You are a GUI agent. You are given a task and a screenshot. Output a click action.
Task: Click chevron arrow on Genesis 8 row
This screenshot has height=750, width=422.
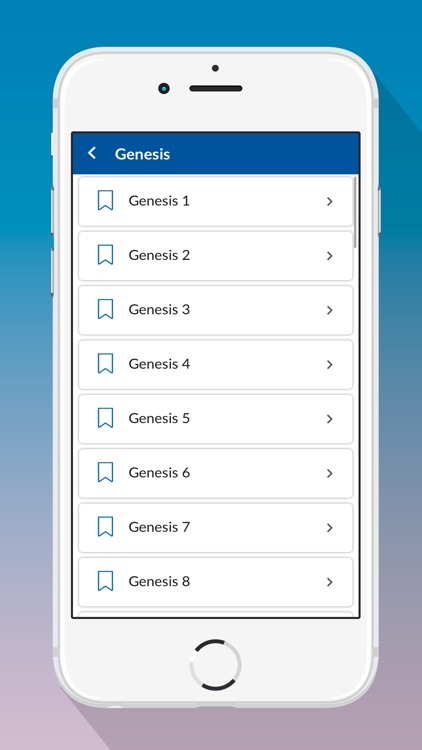coord(329,582)
